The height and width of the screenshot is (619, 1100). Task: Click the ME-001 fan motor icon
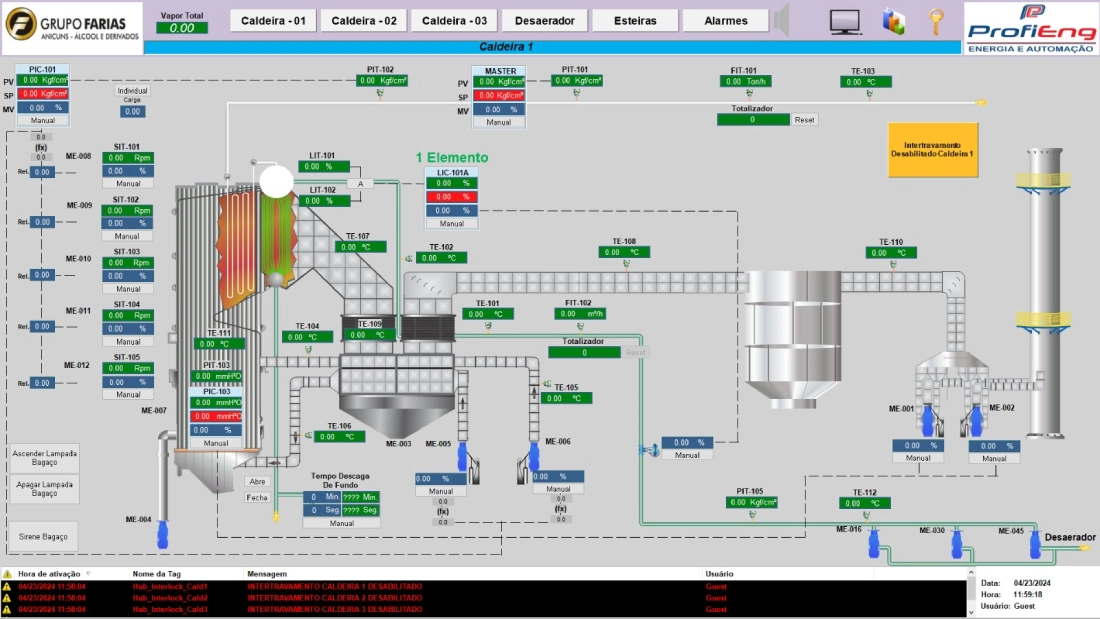coord(927,420)
